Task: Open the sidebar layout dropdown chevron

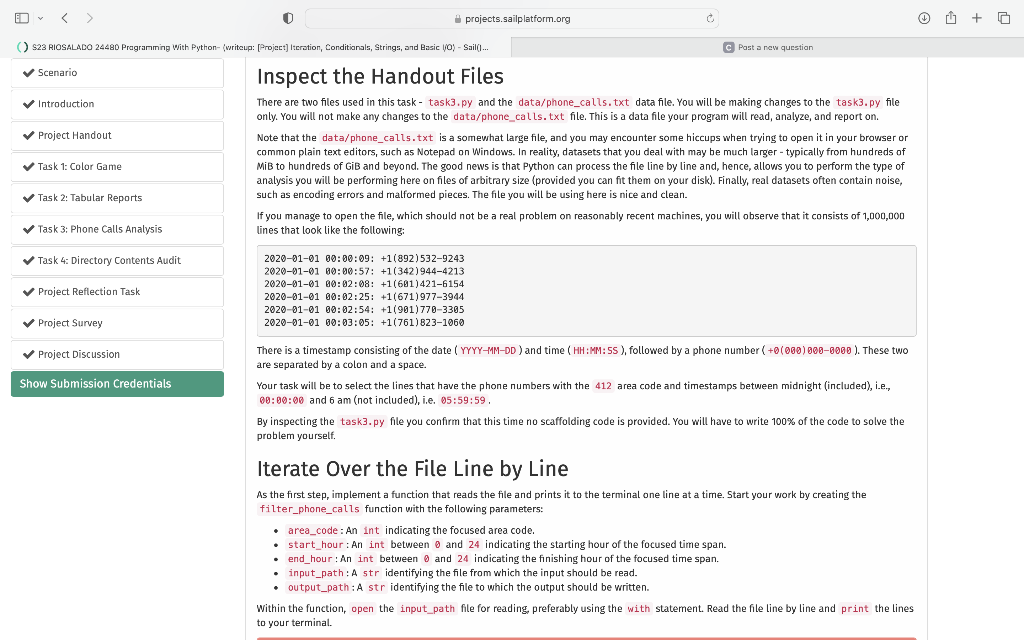Action: click(x=41, y=17)
